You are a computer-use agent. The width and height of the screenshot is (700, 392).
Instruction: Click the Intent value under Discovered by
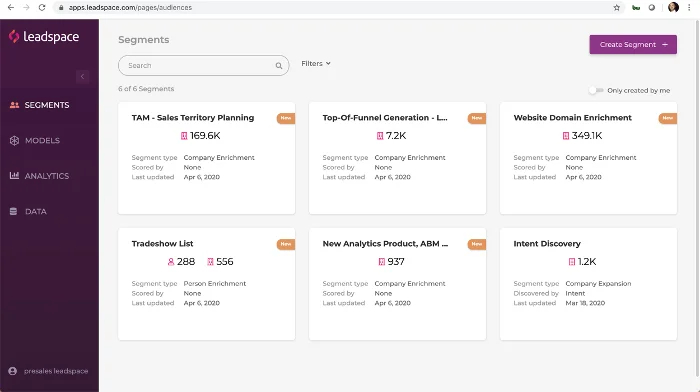[x=575, y=293]
